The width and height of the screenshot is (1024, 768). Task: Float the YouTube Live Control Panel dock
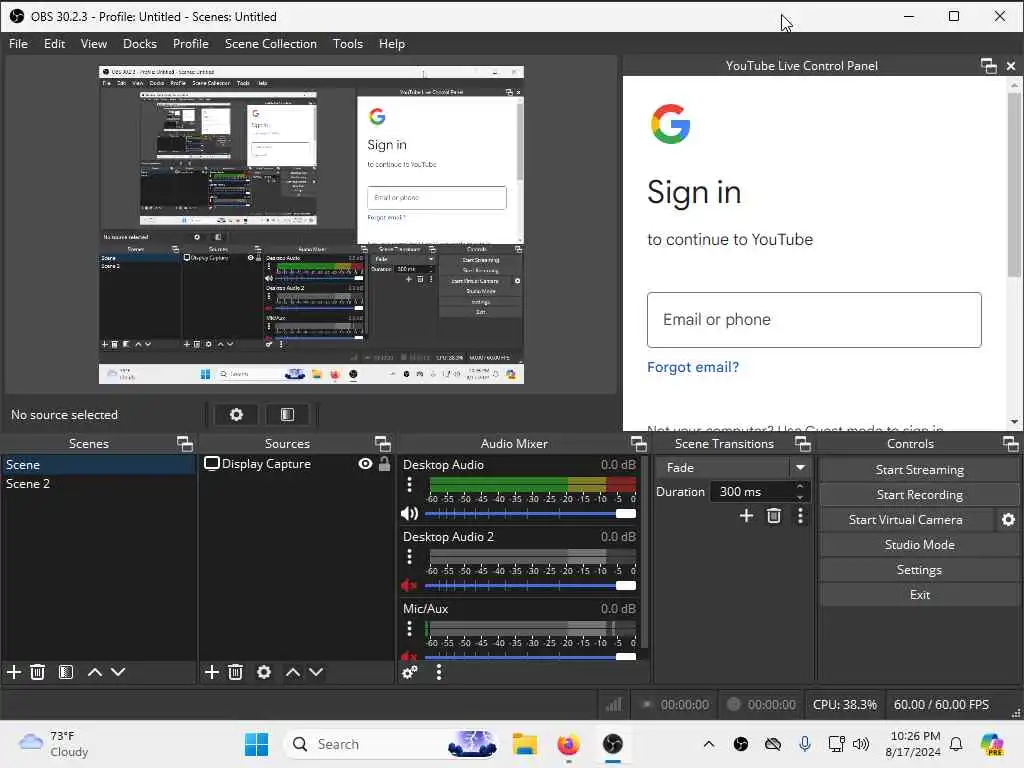click(989, 66)
